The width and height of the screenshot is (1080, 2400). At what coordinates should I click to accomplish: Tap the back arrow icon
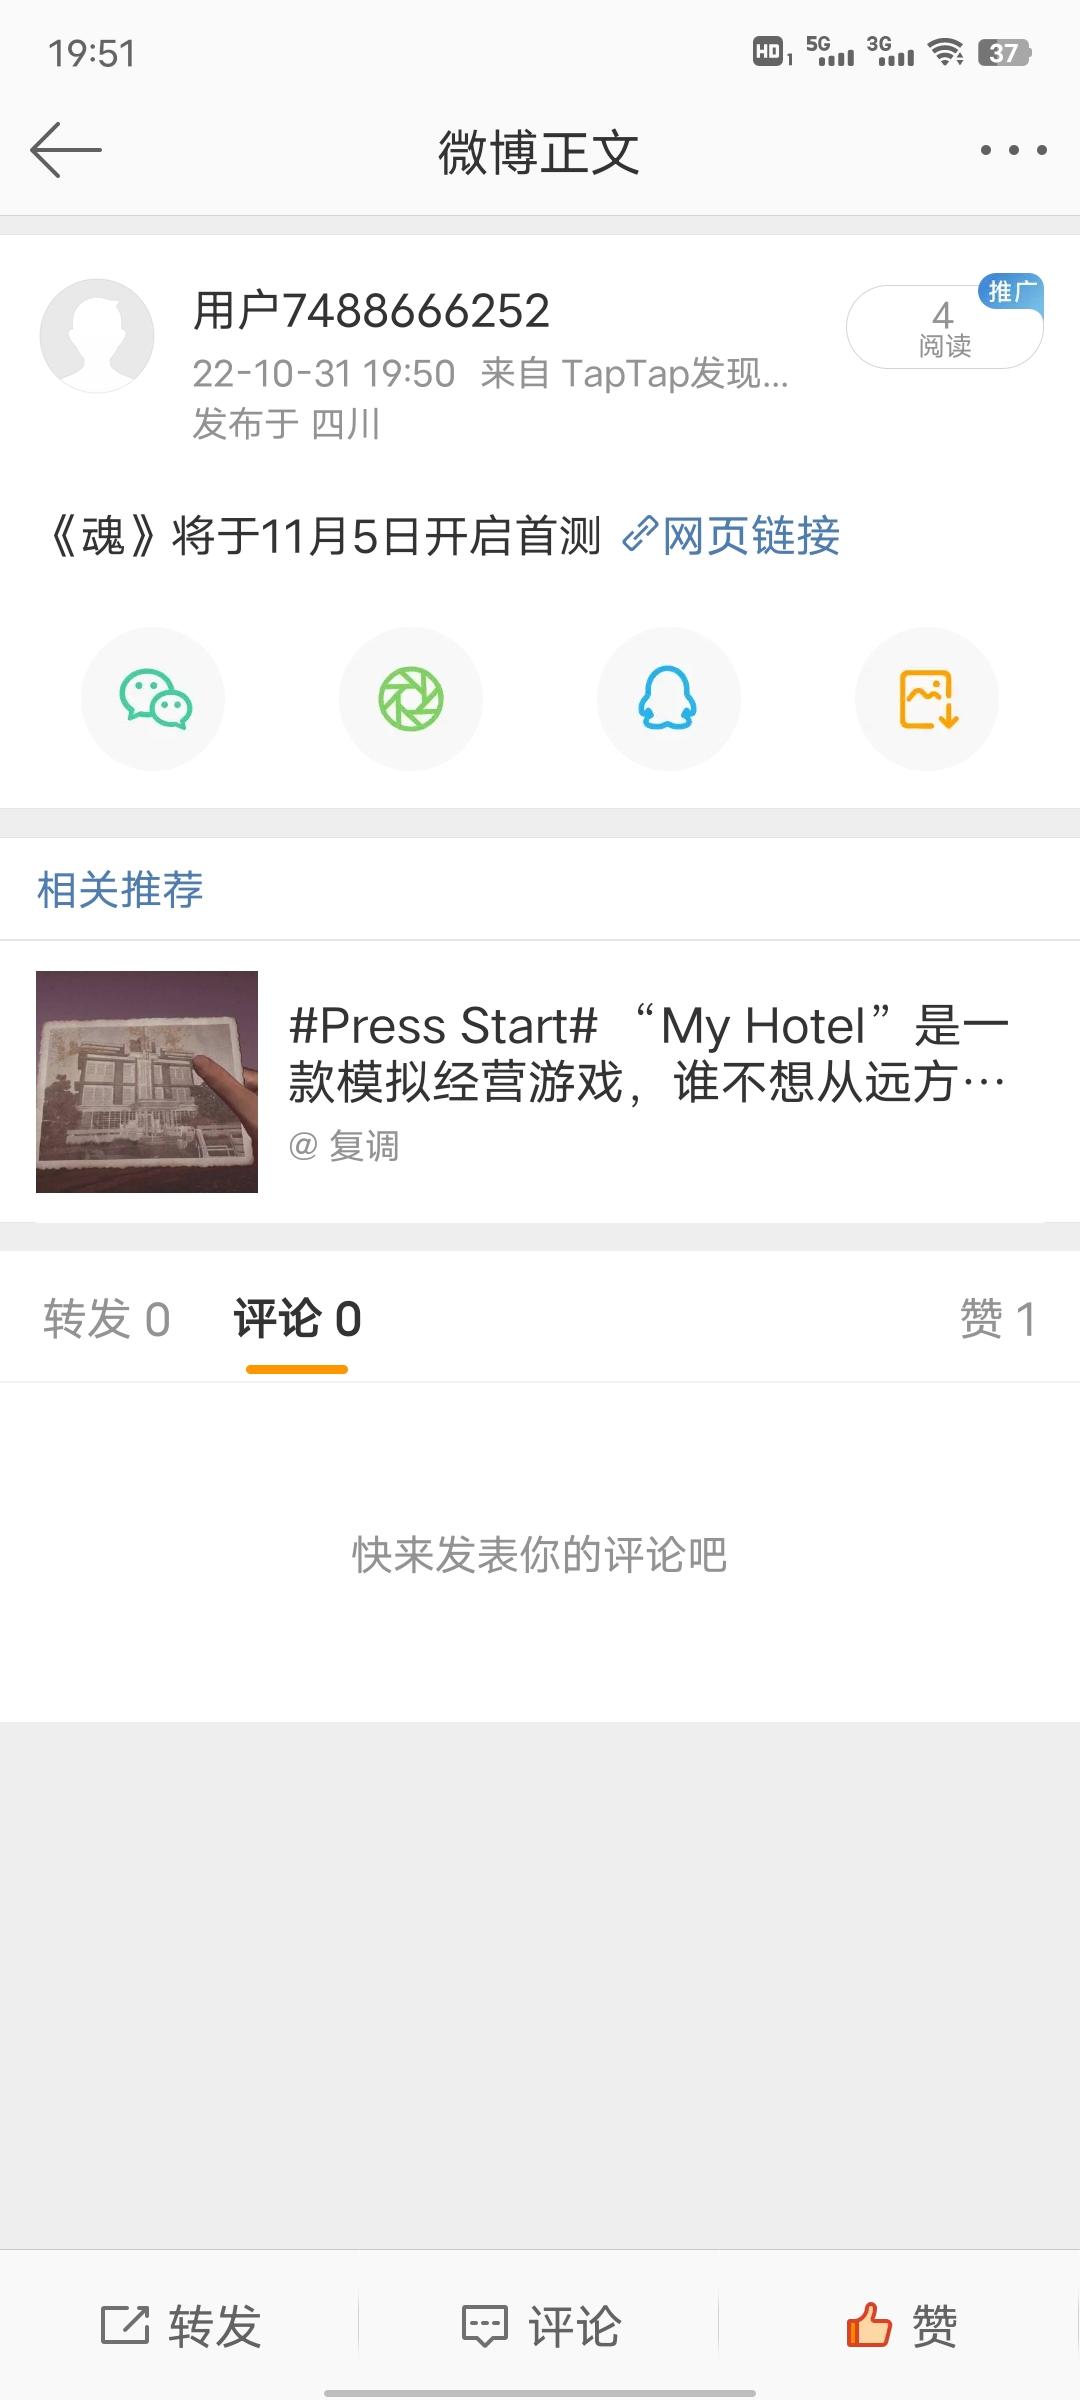click(x=66, y=150)
